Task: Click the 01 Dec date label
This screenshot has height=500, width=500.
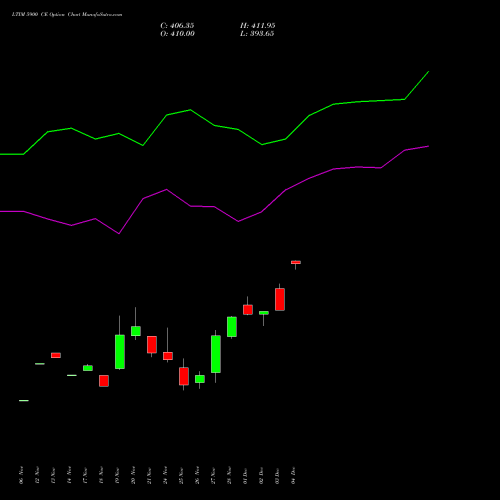Action: [245, 475]
